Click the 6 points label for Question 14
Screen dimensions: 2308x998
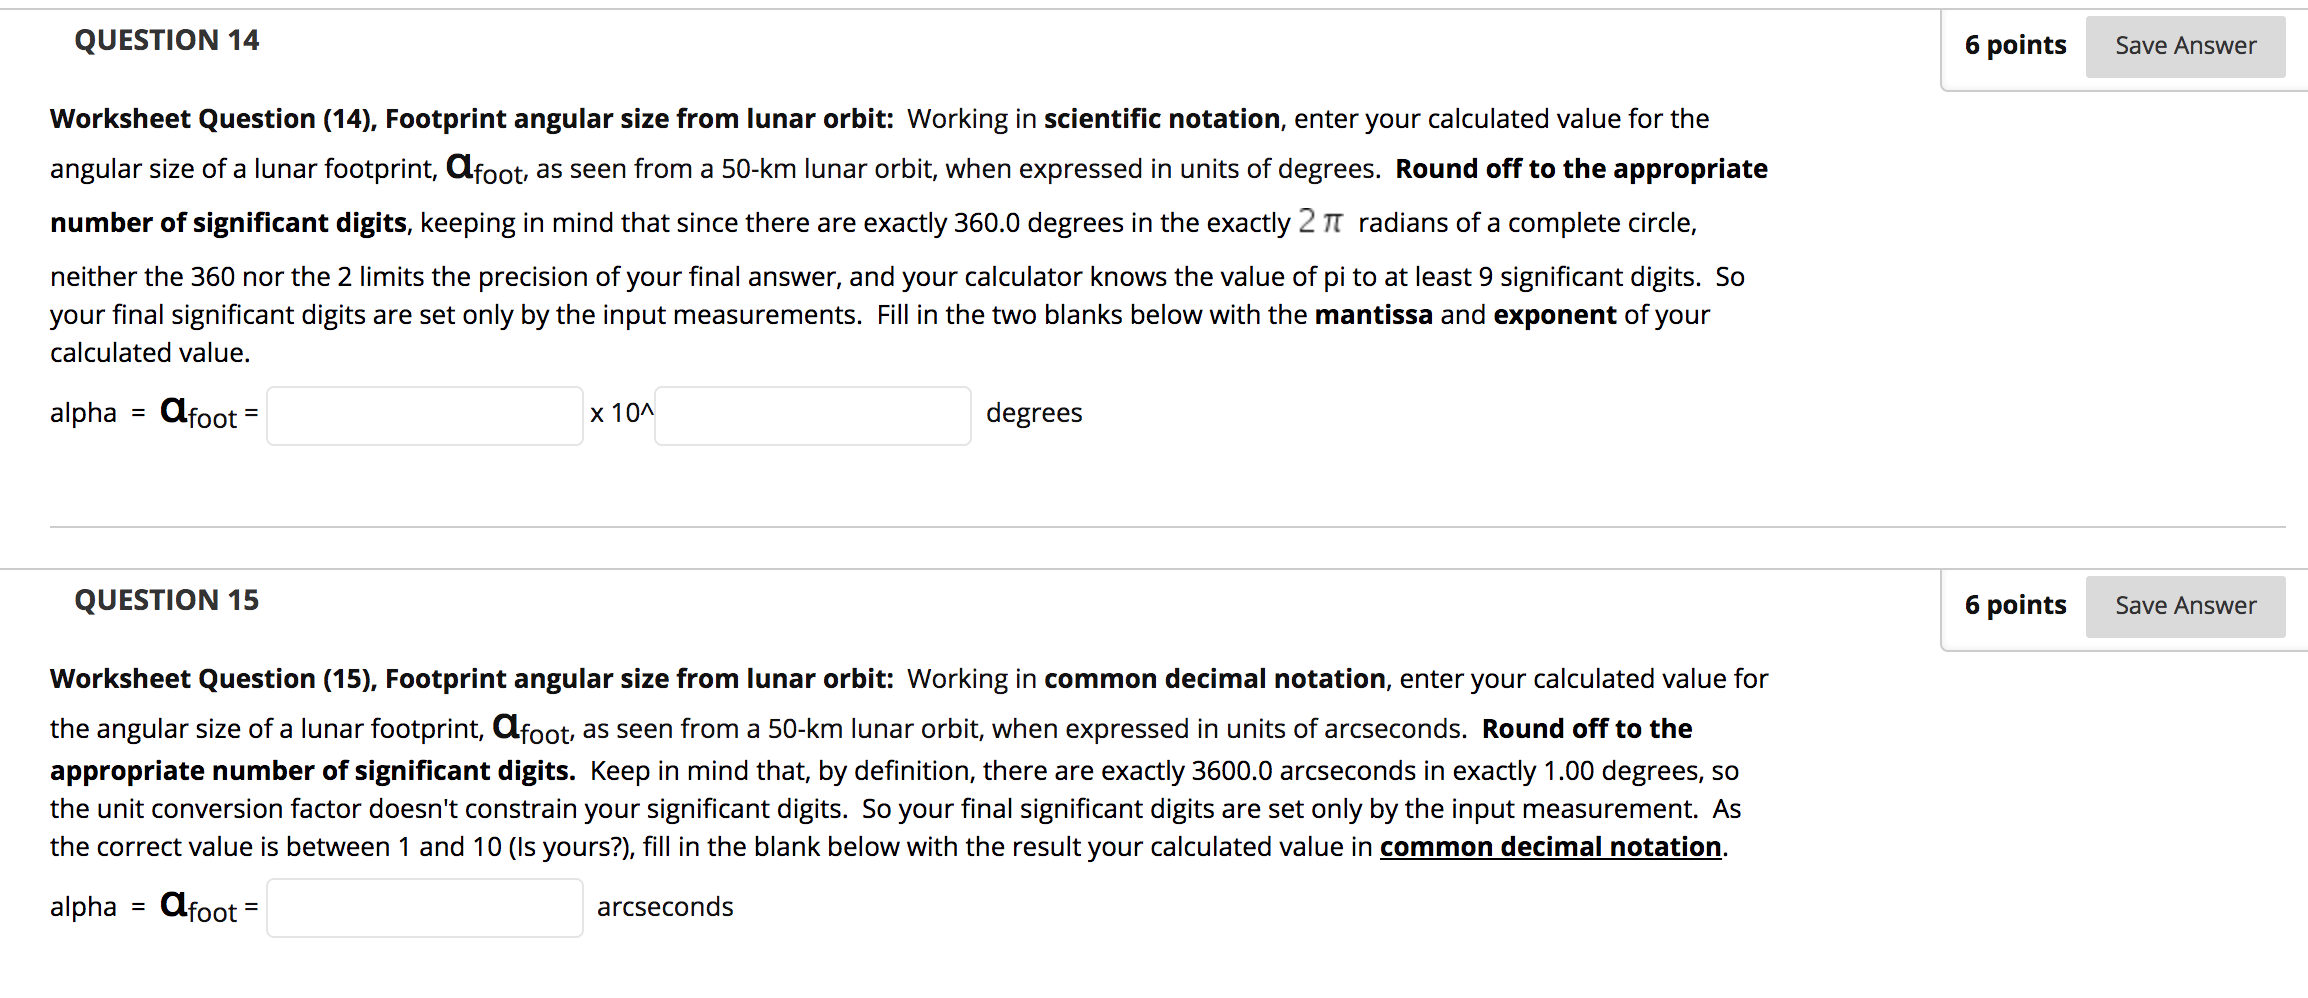tap(2015, 45)
